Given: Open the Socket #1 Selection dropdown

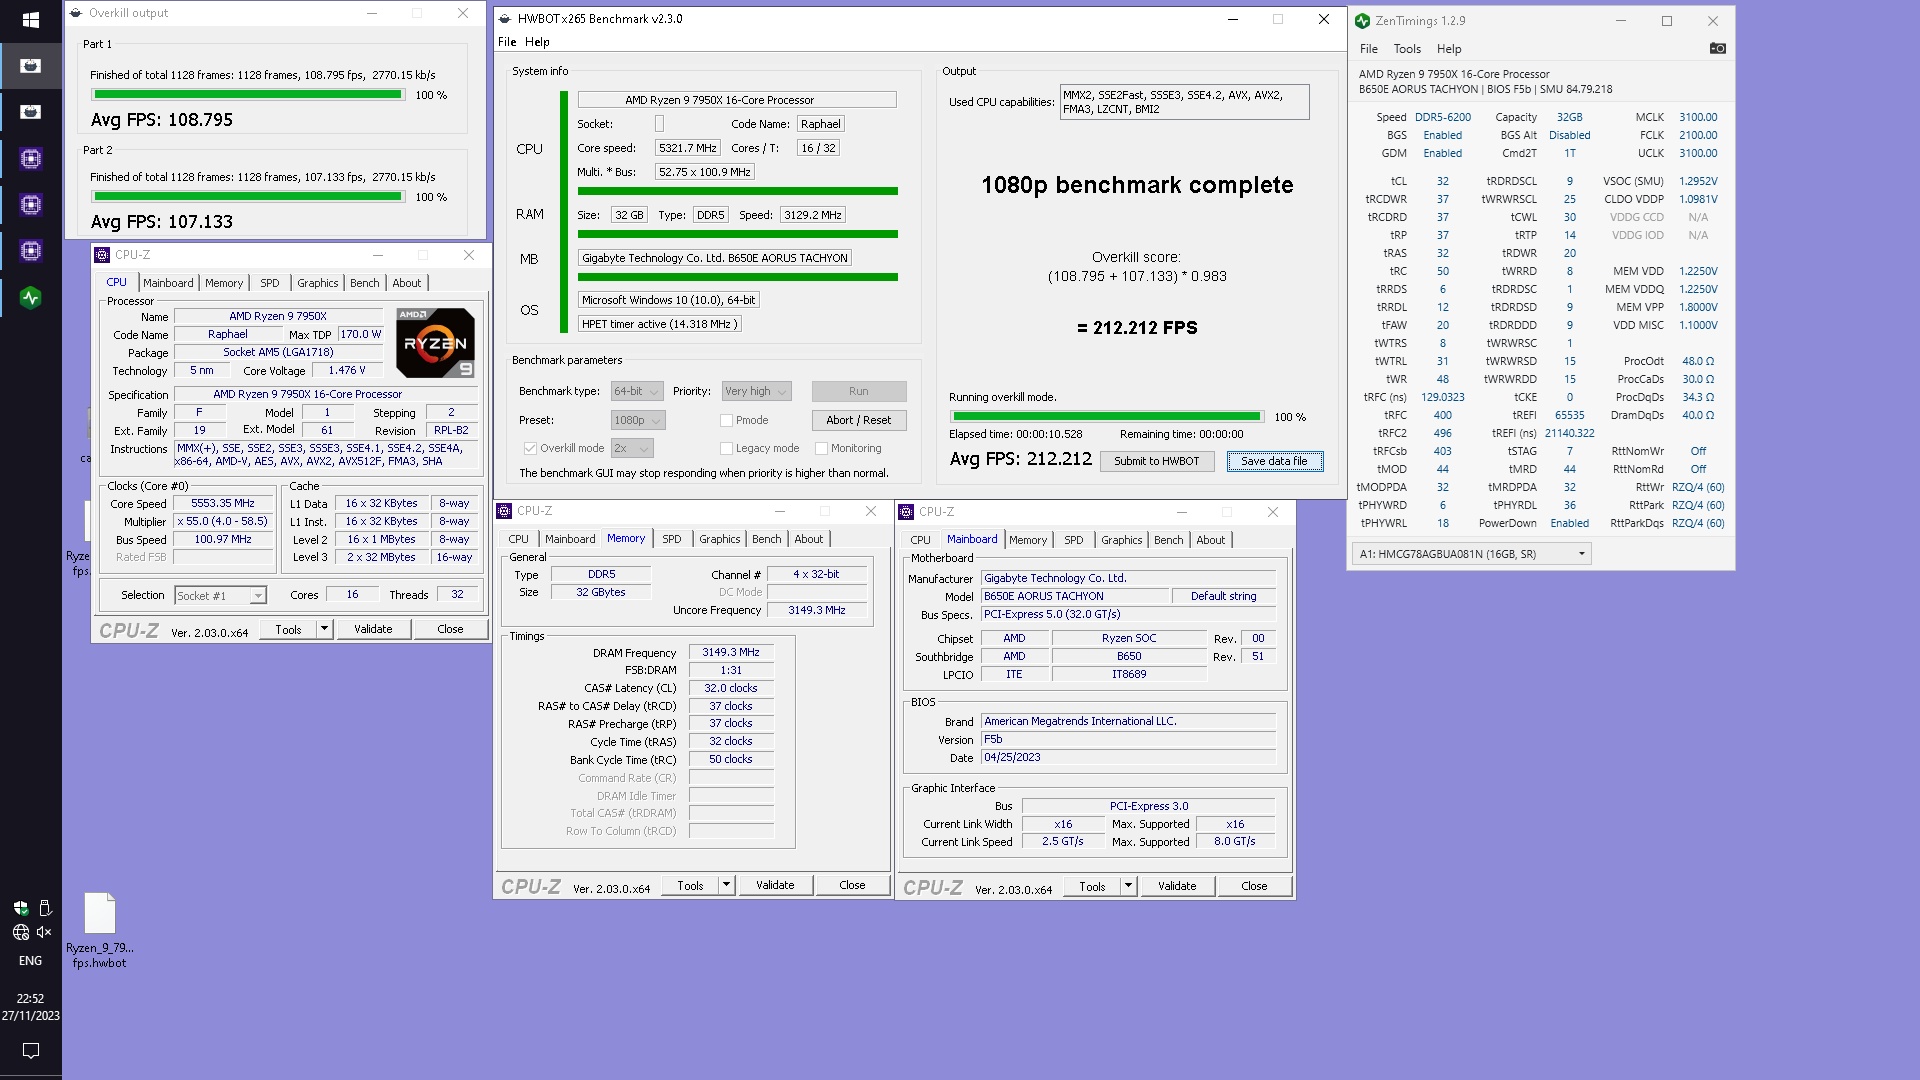Looking at the screenshot, I should (x=220, y=595).
